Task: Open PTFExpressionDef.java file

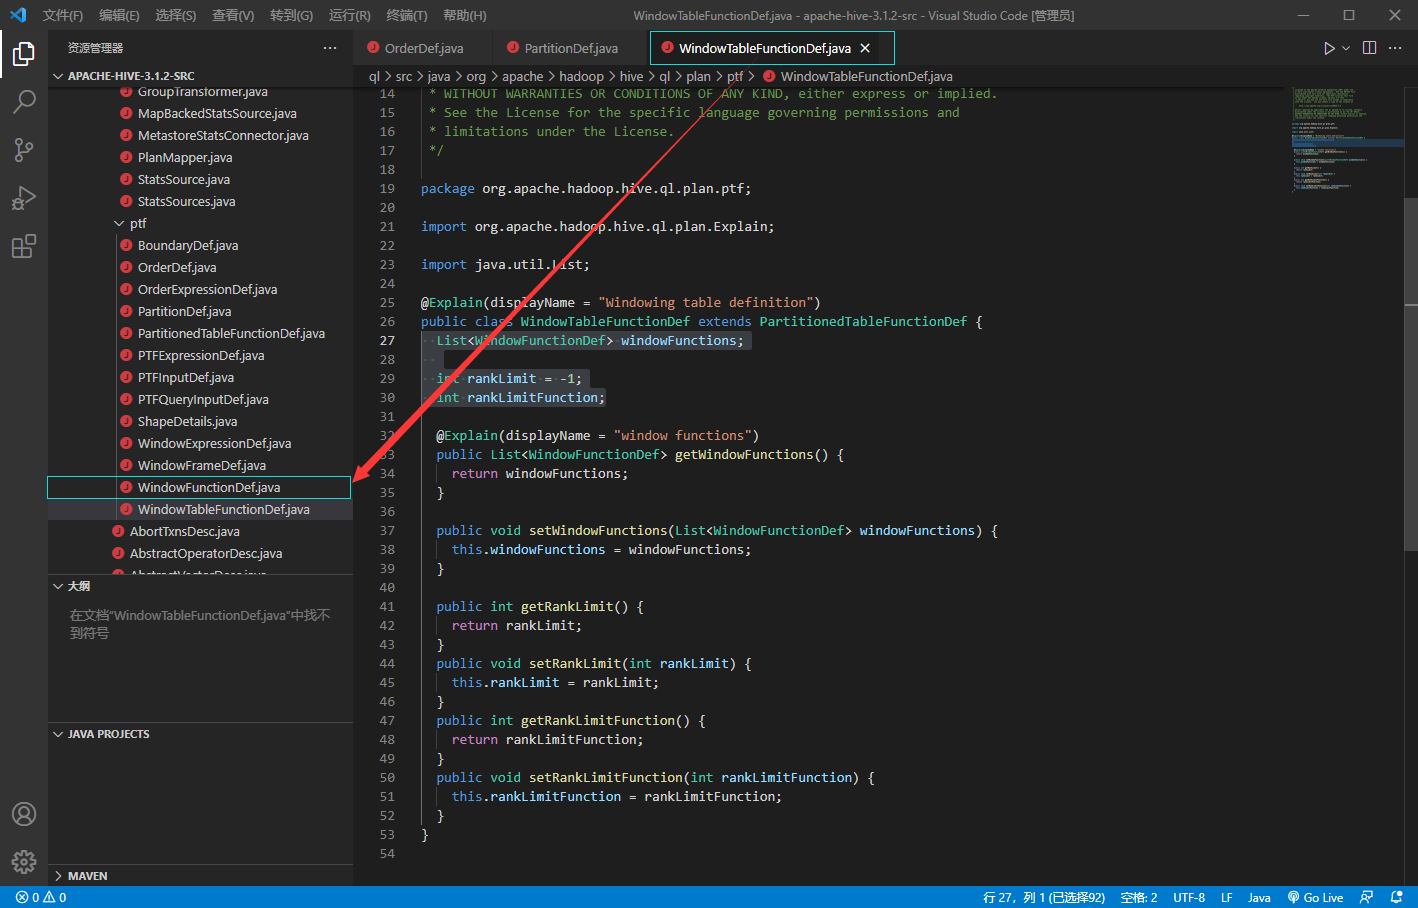Action: [x=200, y=355]
